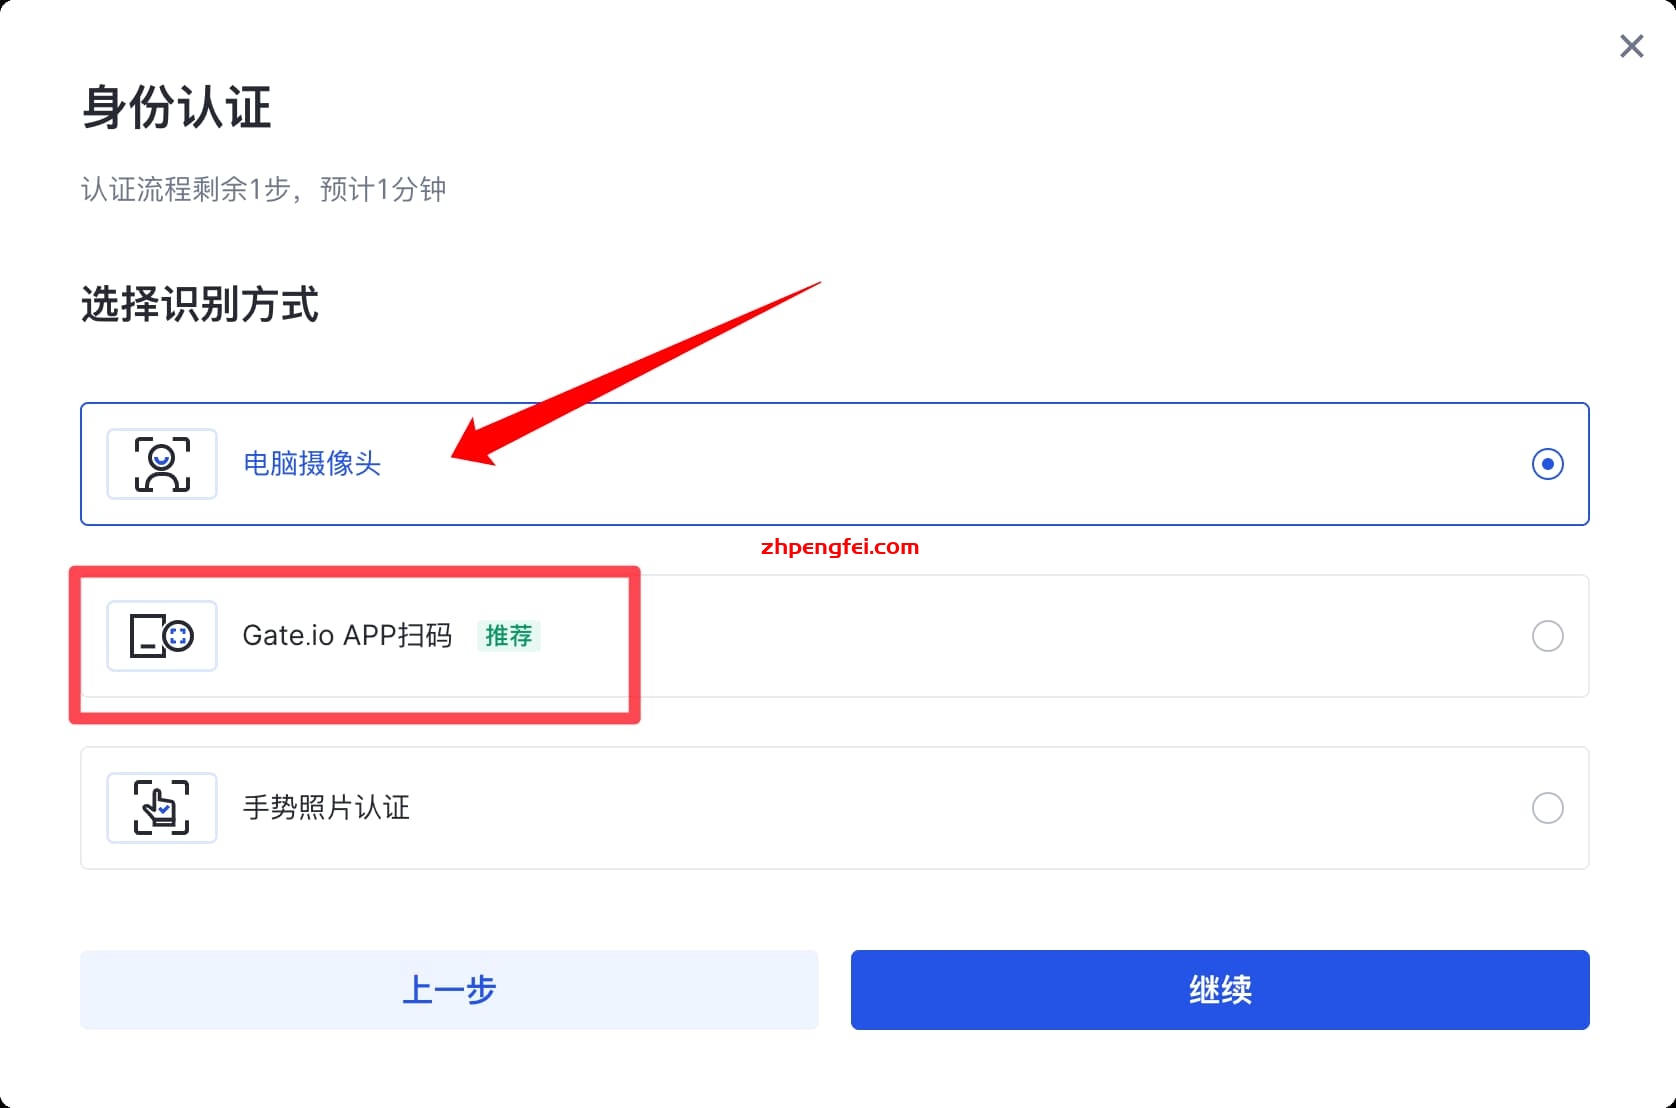Close the 身份认证 dialog

[1631, 46]
